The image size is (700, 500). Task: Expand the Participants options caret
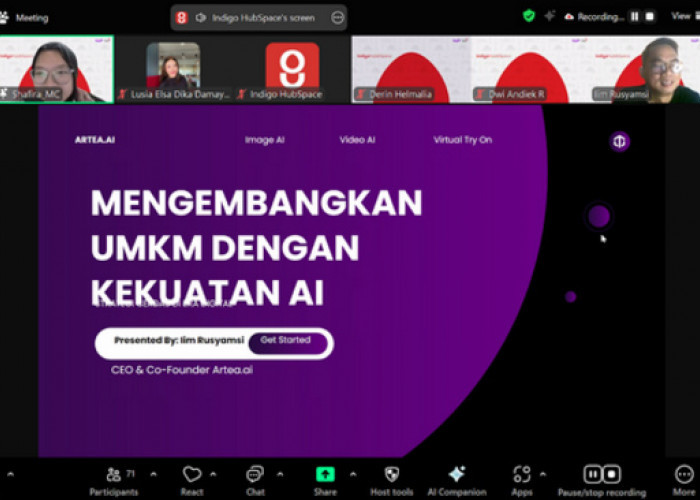coord(154,474)
